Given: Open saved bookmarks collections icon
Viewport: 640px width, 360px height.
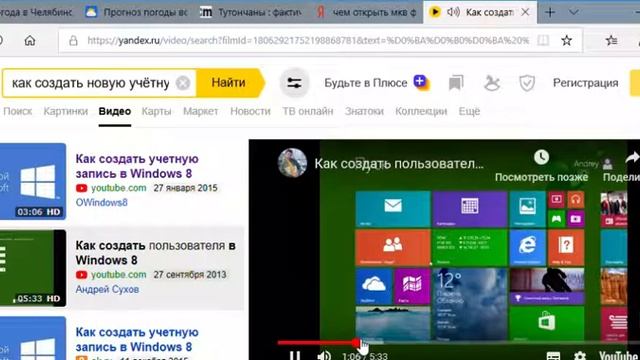Looking at the screenshot, I should coord(456,83).
